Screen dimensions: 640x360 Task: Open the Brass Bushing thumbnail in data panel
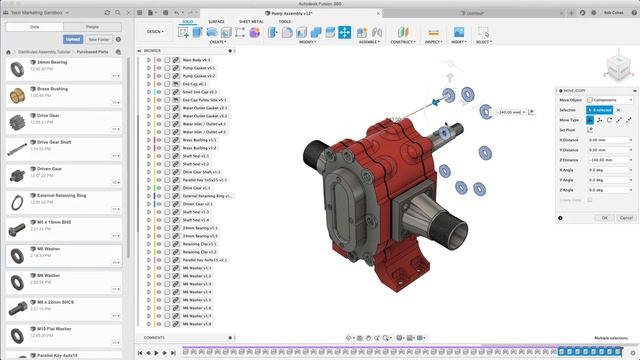click(x=17, y=96)
